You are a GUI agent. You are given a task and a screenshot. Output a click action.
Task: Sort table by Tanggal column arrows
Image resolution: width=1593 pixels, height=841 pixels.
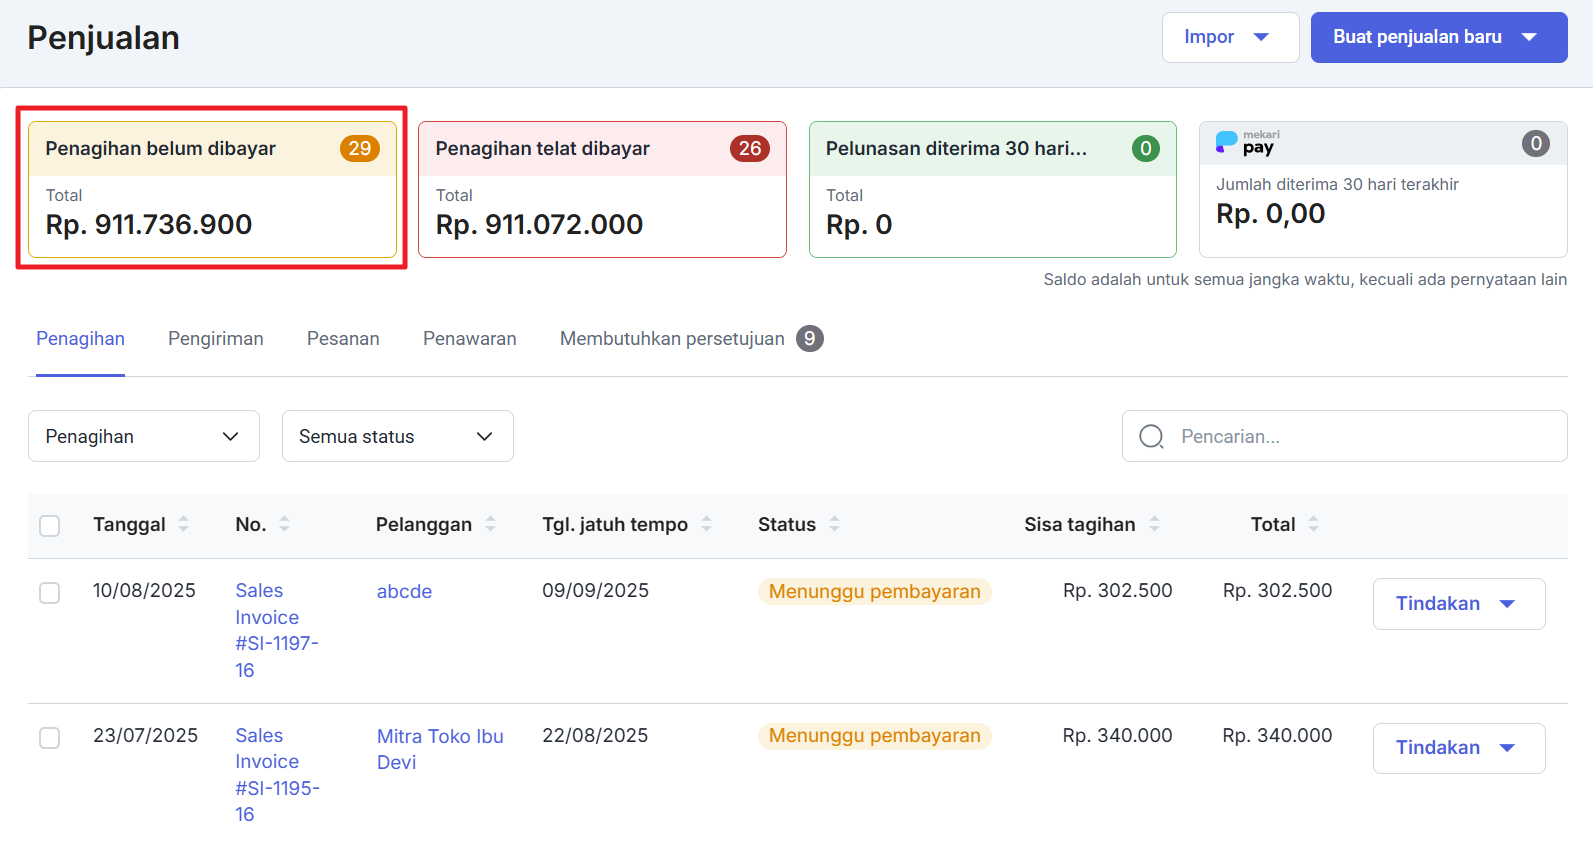coord(183,524)
